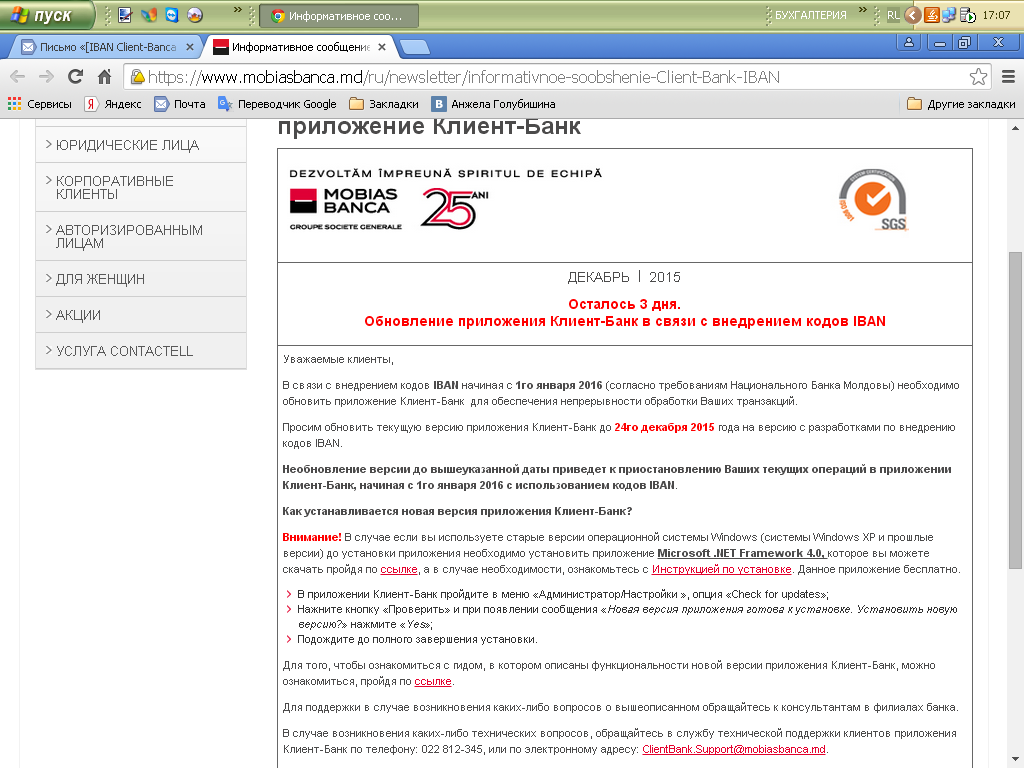Open the Другие закладки folder
Screen dimensions: 1024x768
(961, 104)
